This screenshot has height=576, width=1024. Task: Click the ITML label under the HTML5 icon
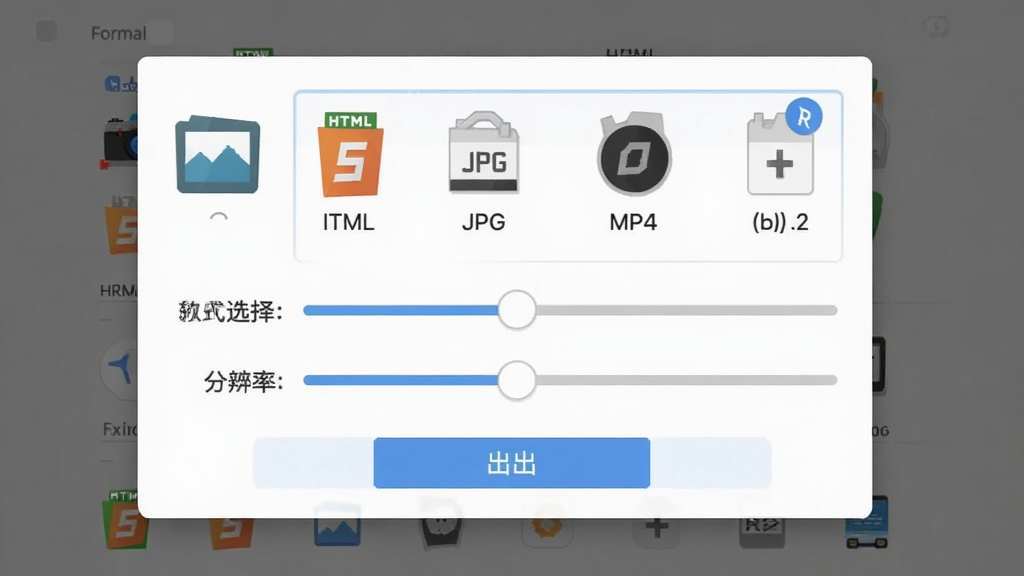(x=349, y=223)
